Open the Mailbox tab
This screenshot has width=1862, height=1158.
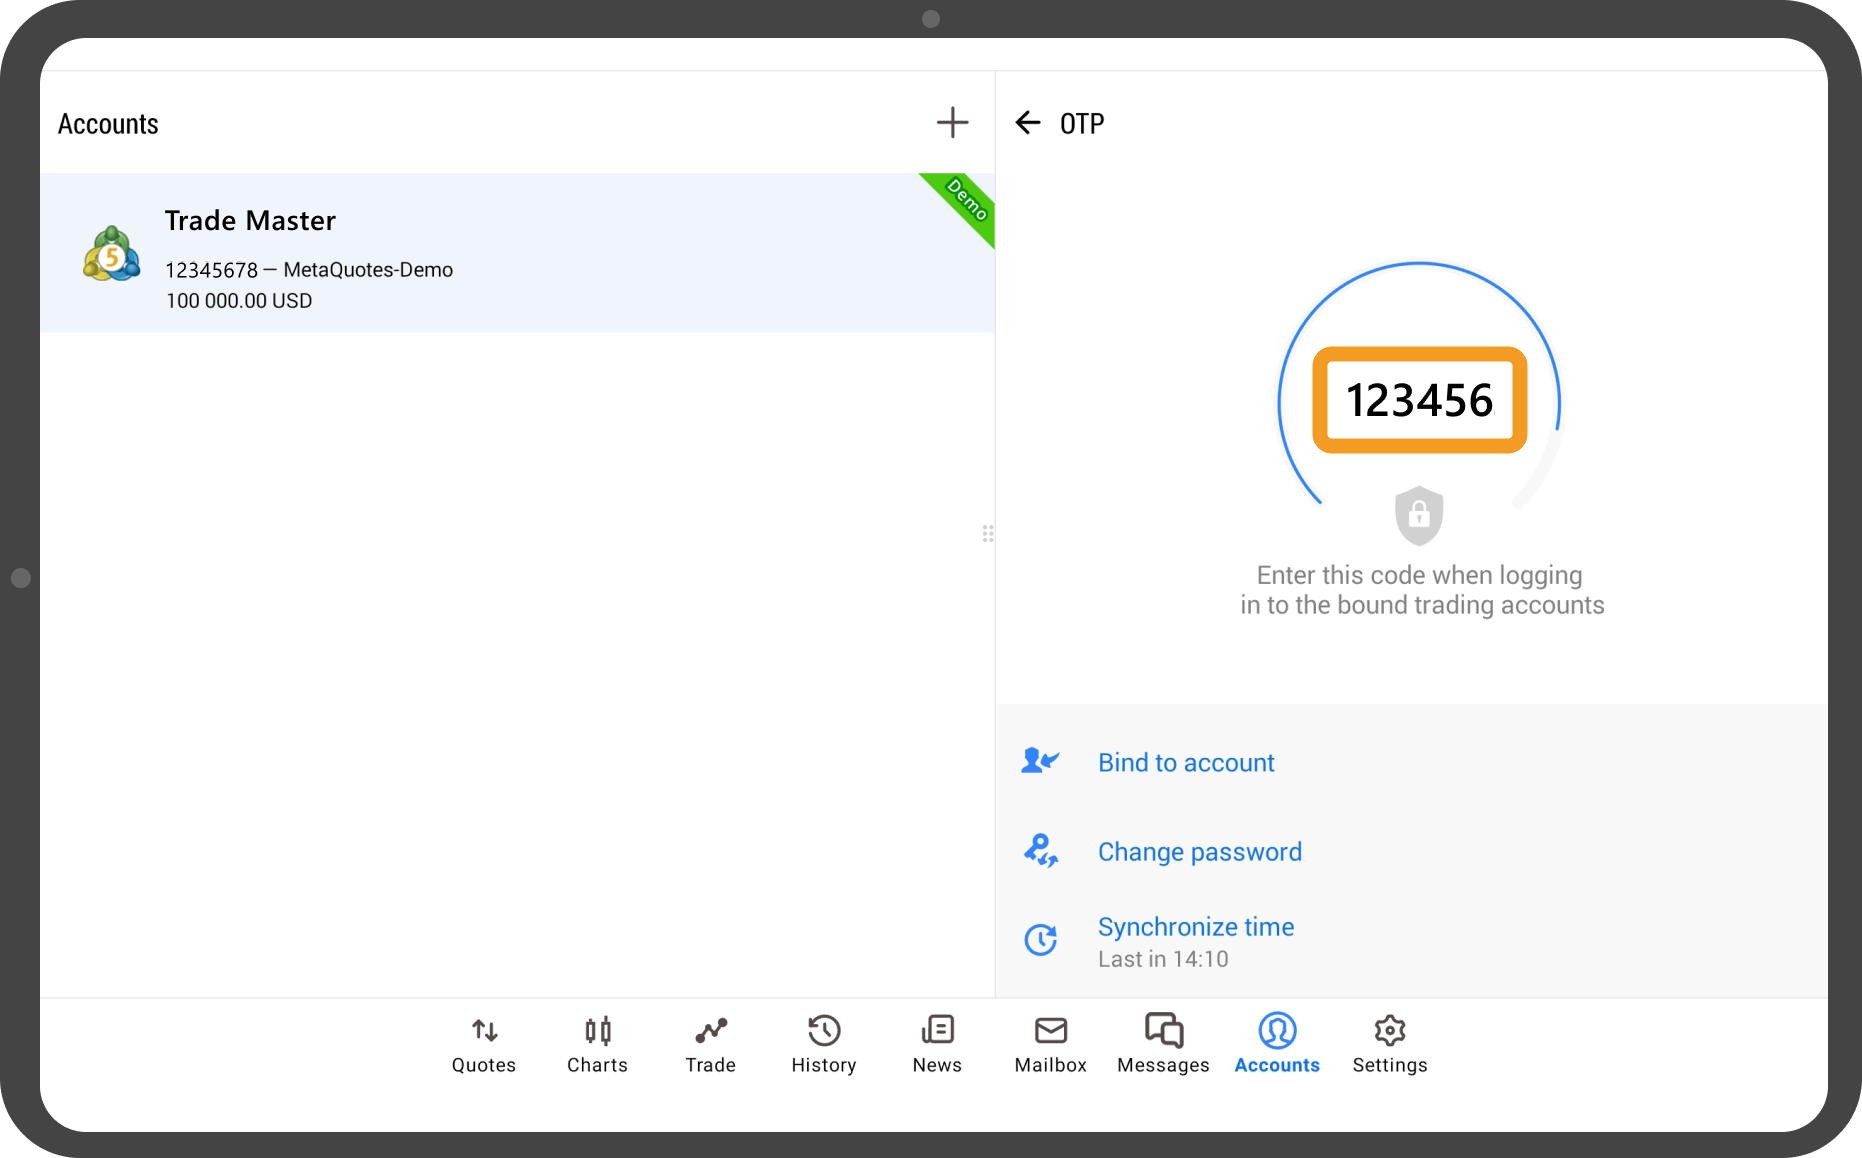pyautogui.click(x=1050, y=1044)
